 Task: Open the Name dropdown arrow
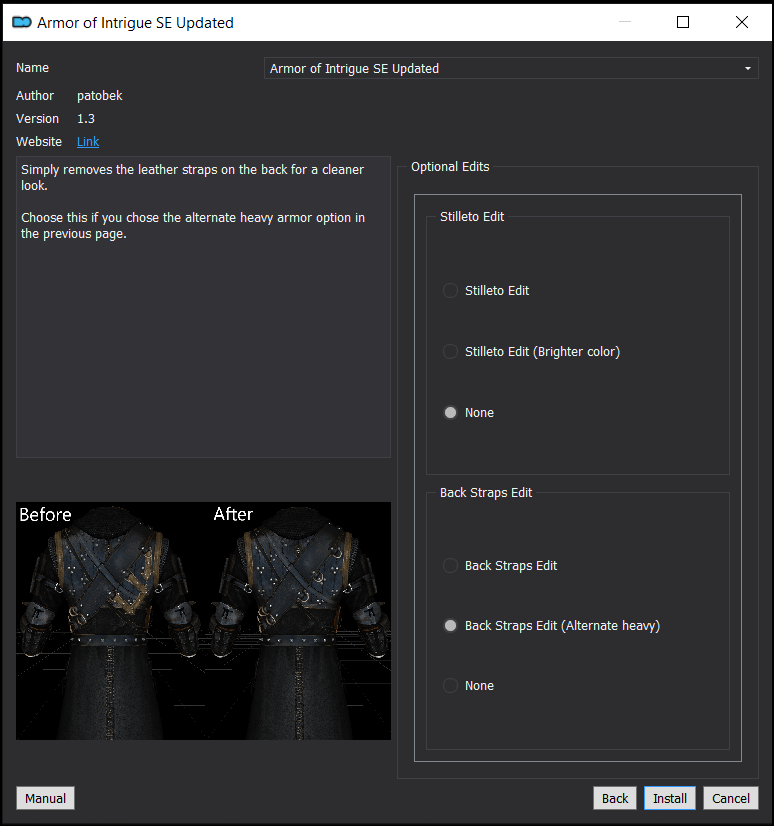click(748, 68)
